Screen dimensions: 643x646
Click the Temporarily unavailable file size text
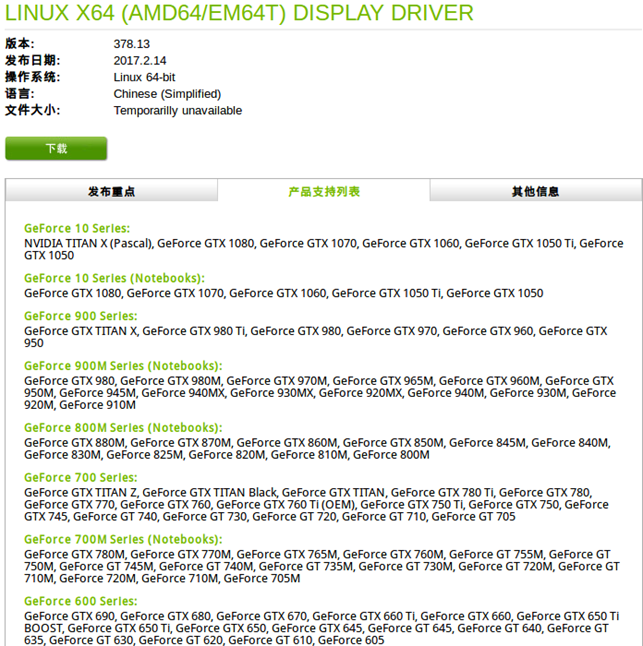pos(178,110)
